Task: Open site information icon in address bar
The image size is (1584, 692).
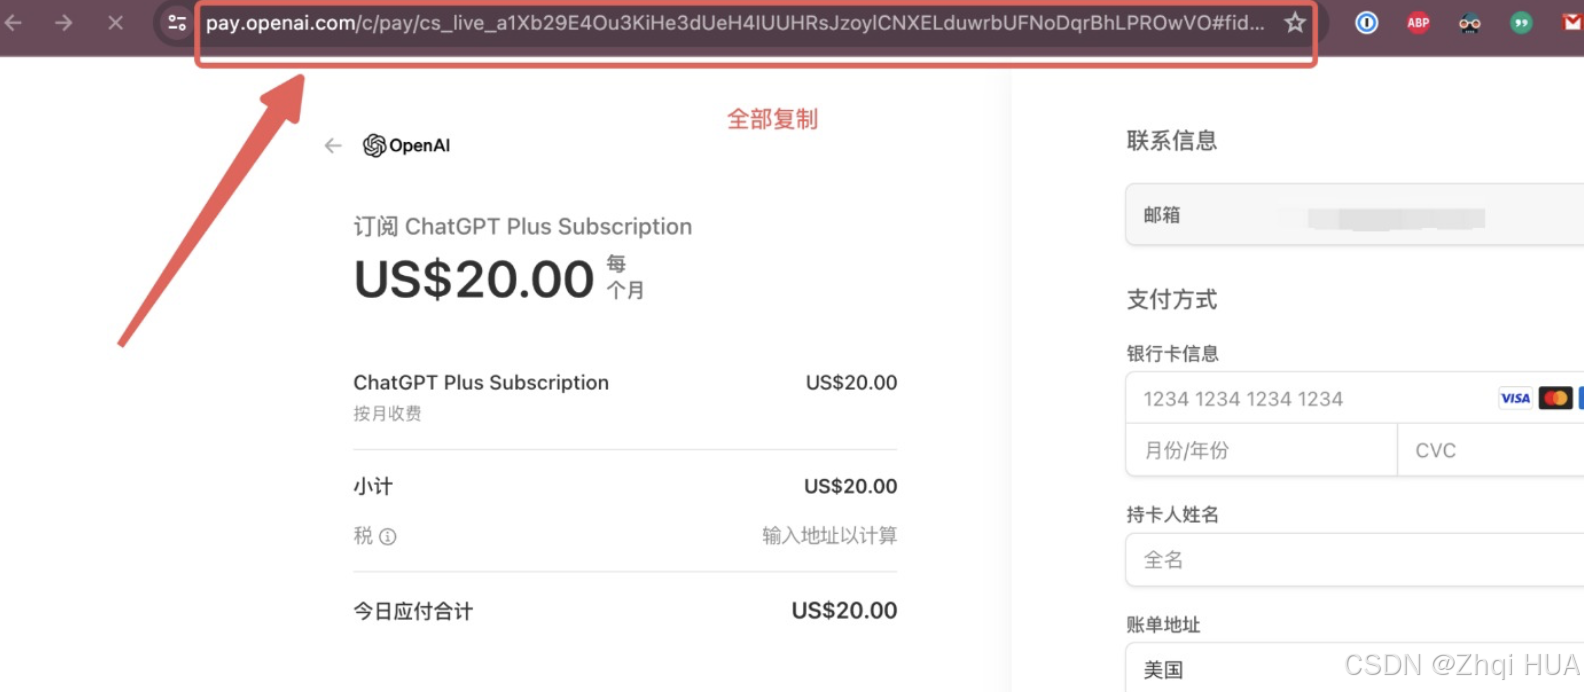Action: coord(177,22)
